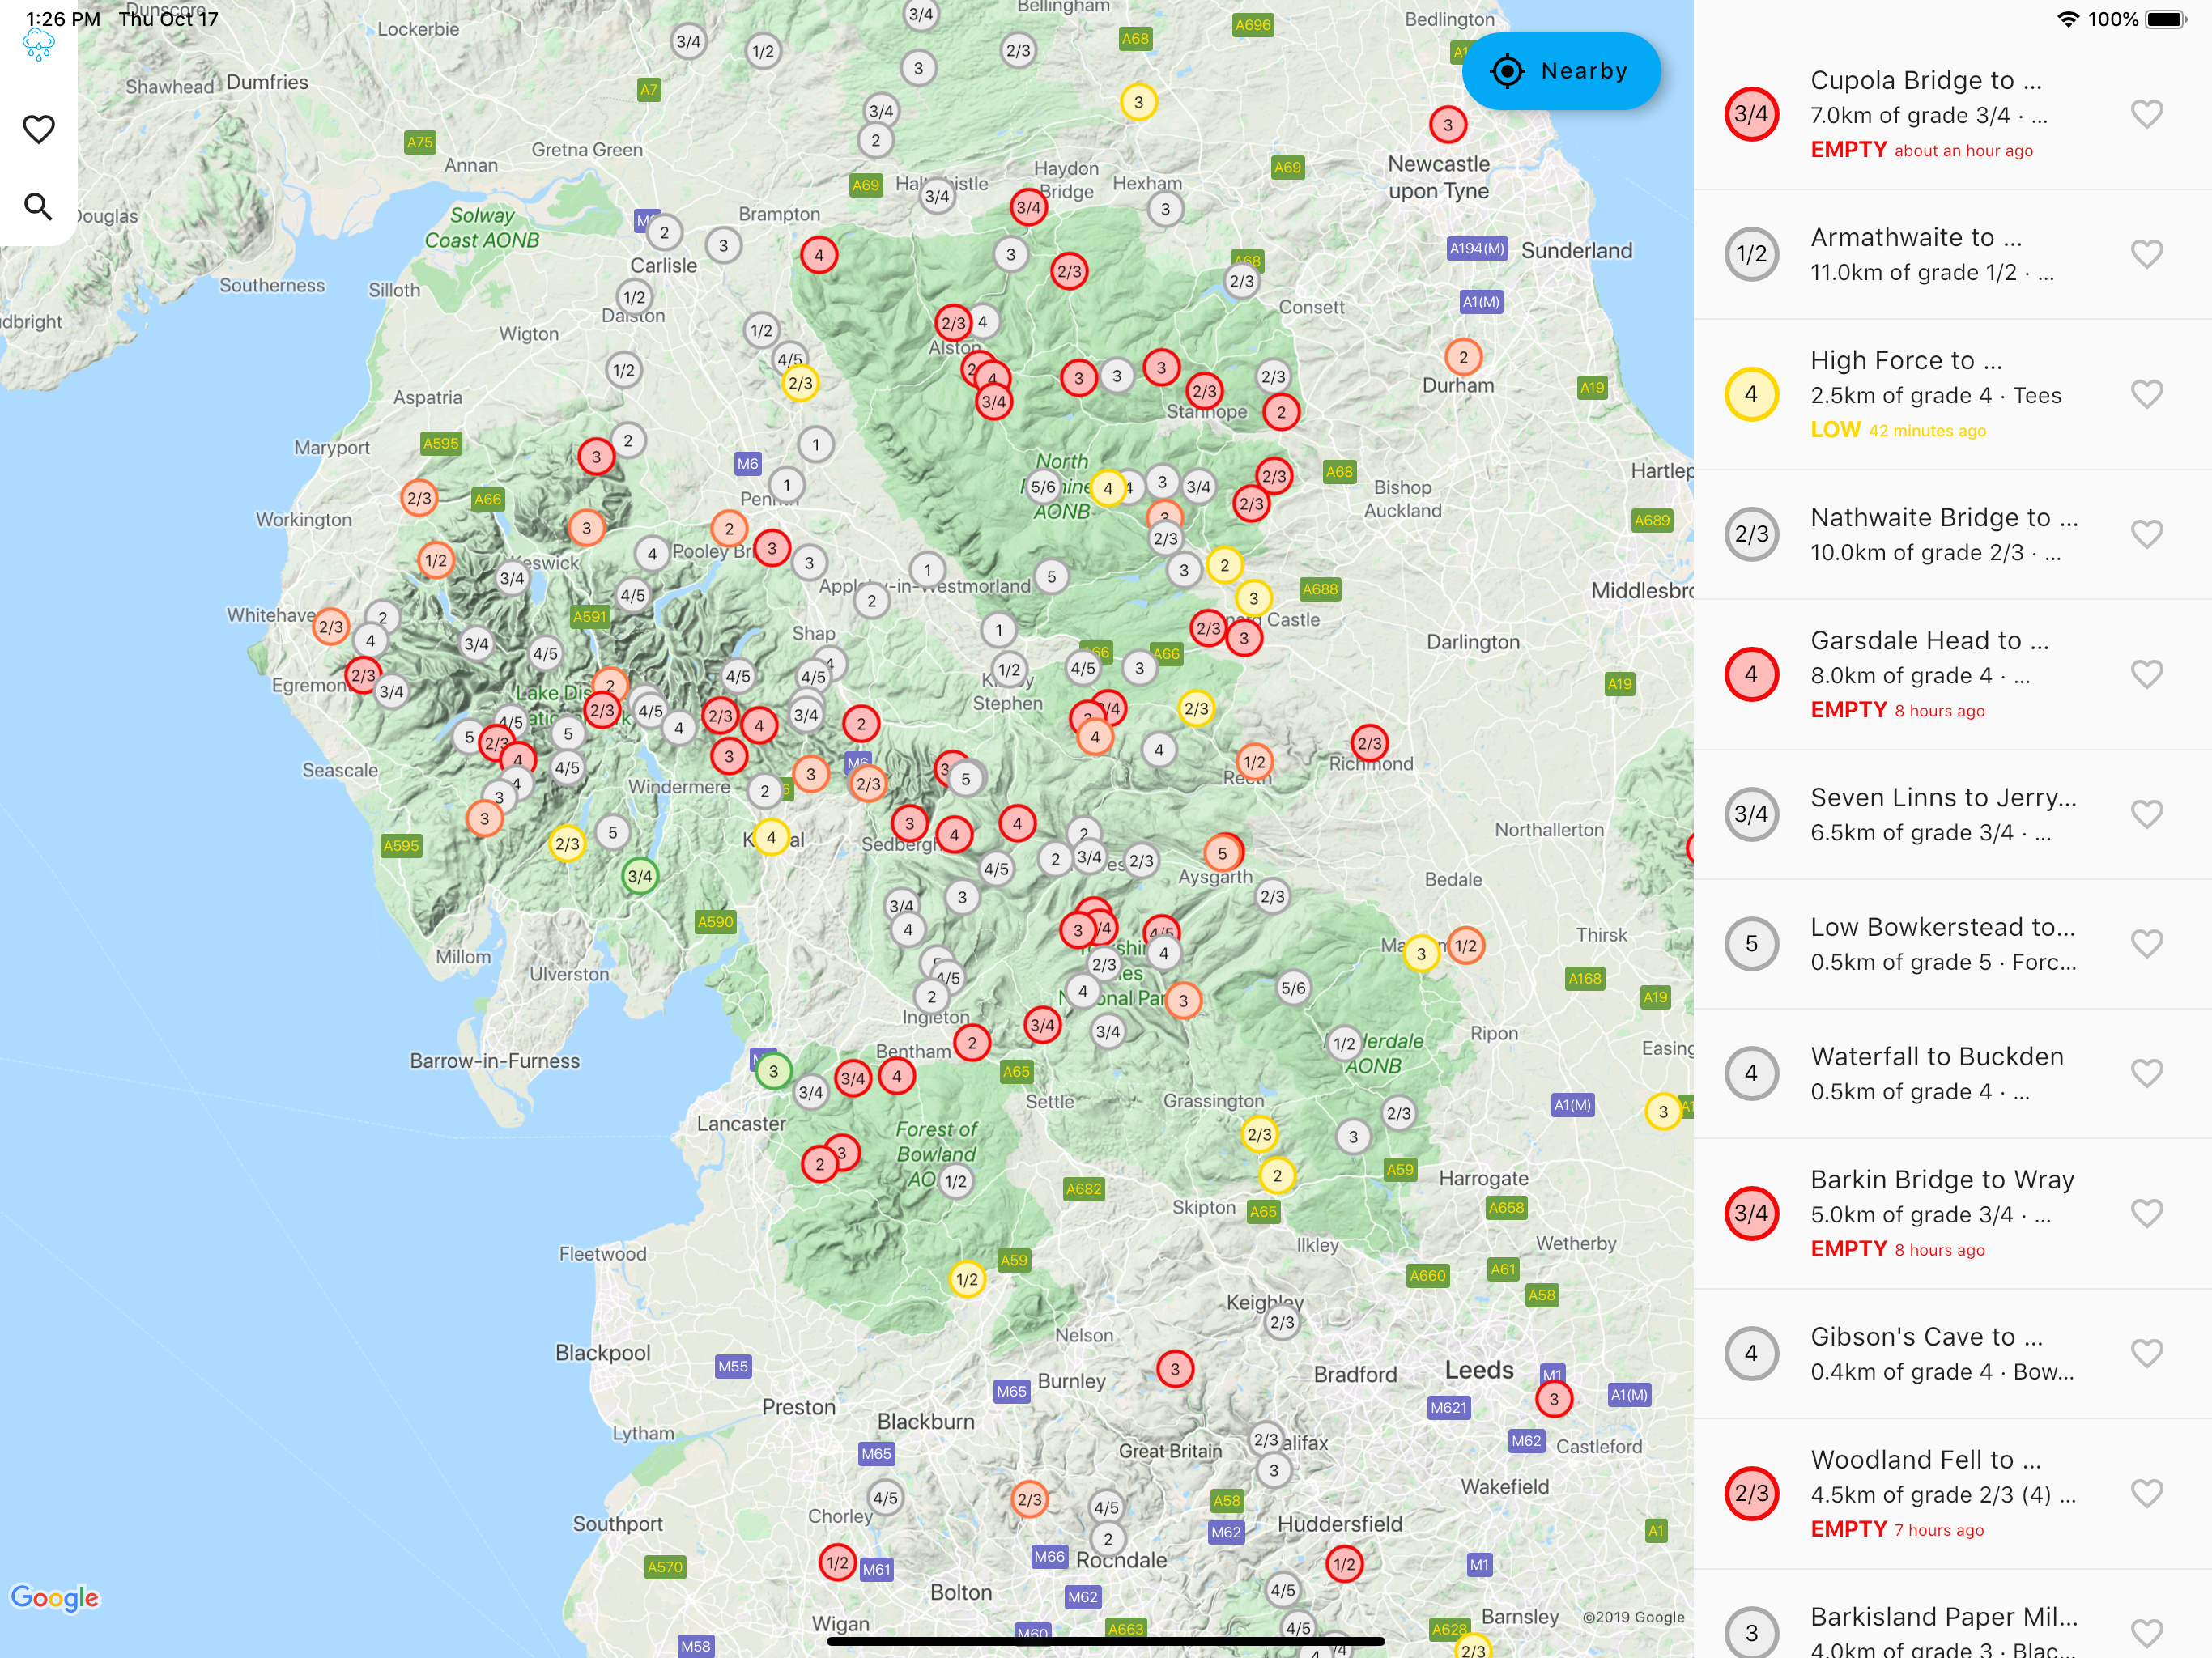Open Barkin Bridge to Wray entry

(x=1952, y=1213)
